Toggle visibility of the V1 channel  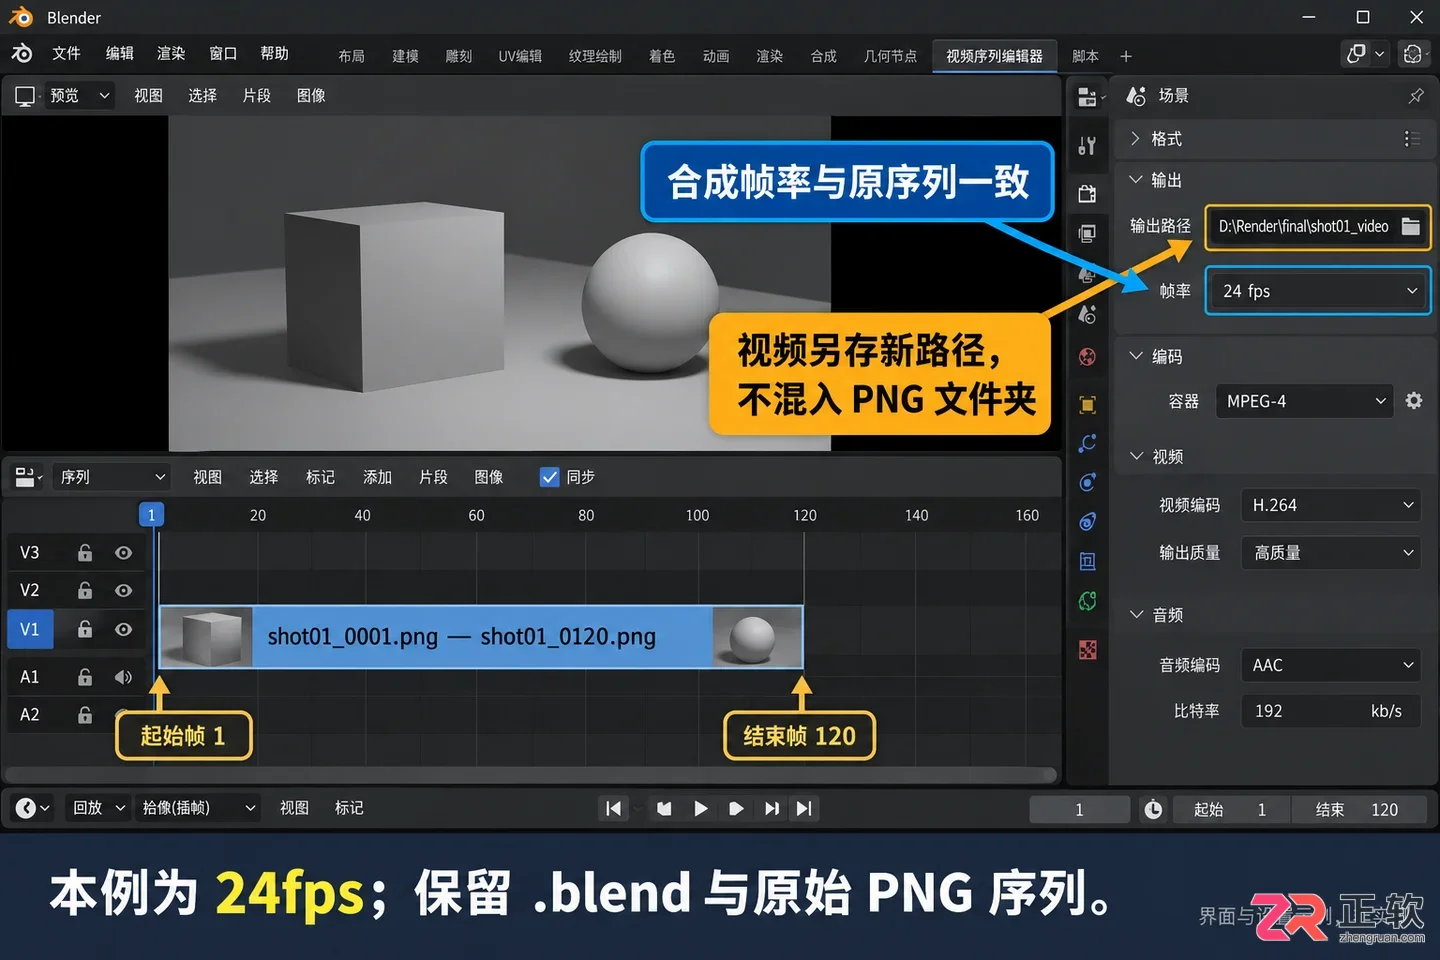[x=123, y=629]
